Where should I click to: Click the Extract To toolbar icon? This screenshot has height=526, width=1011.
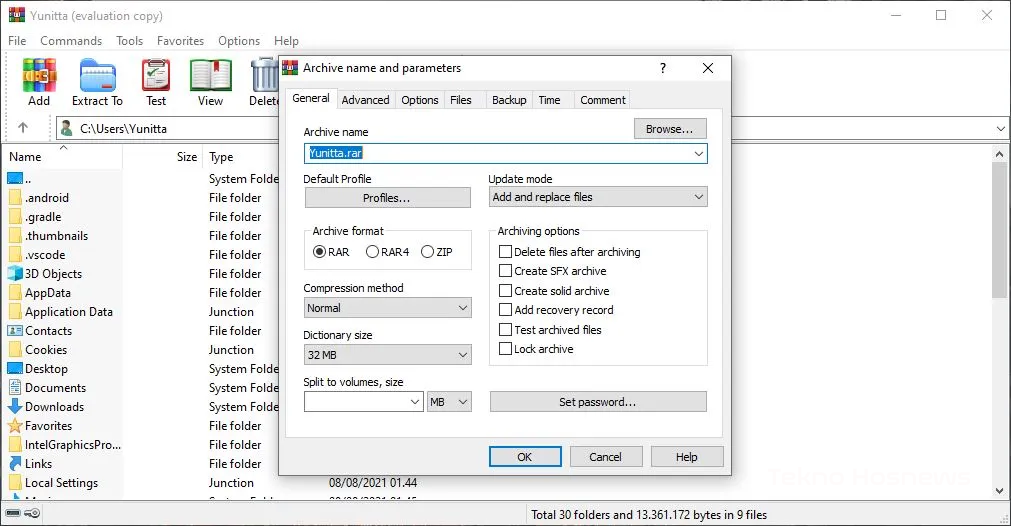coord(97,75)
